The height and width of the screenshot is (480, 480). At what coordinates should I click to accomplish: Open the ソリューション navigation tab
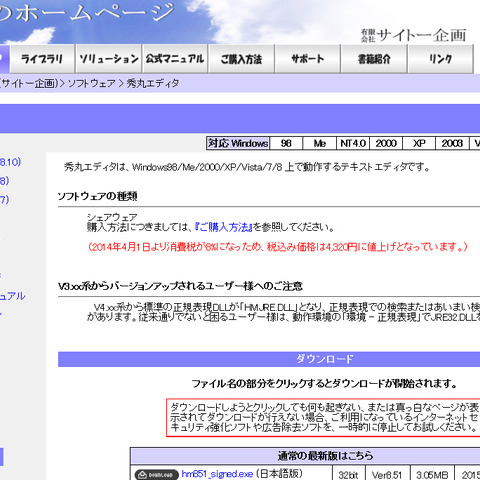[x=109, y=59]
